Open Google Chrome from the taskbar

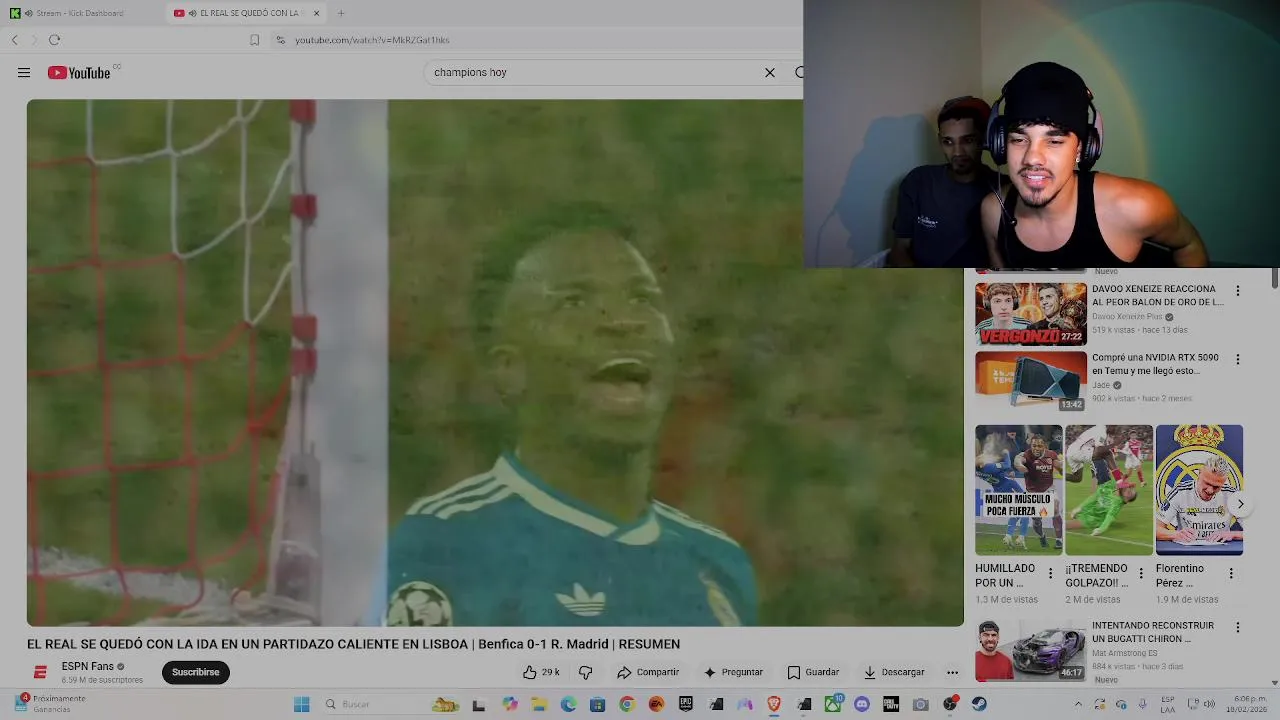click(627, 704)
